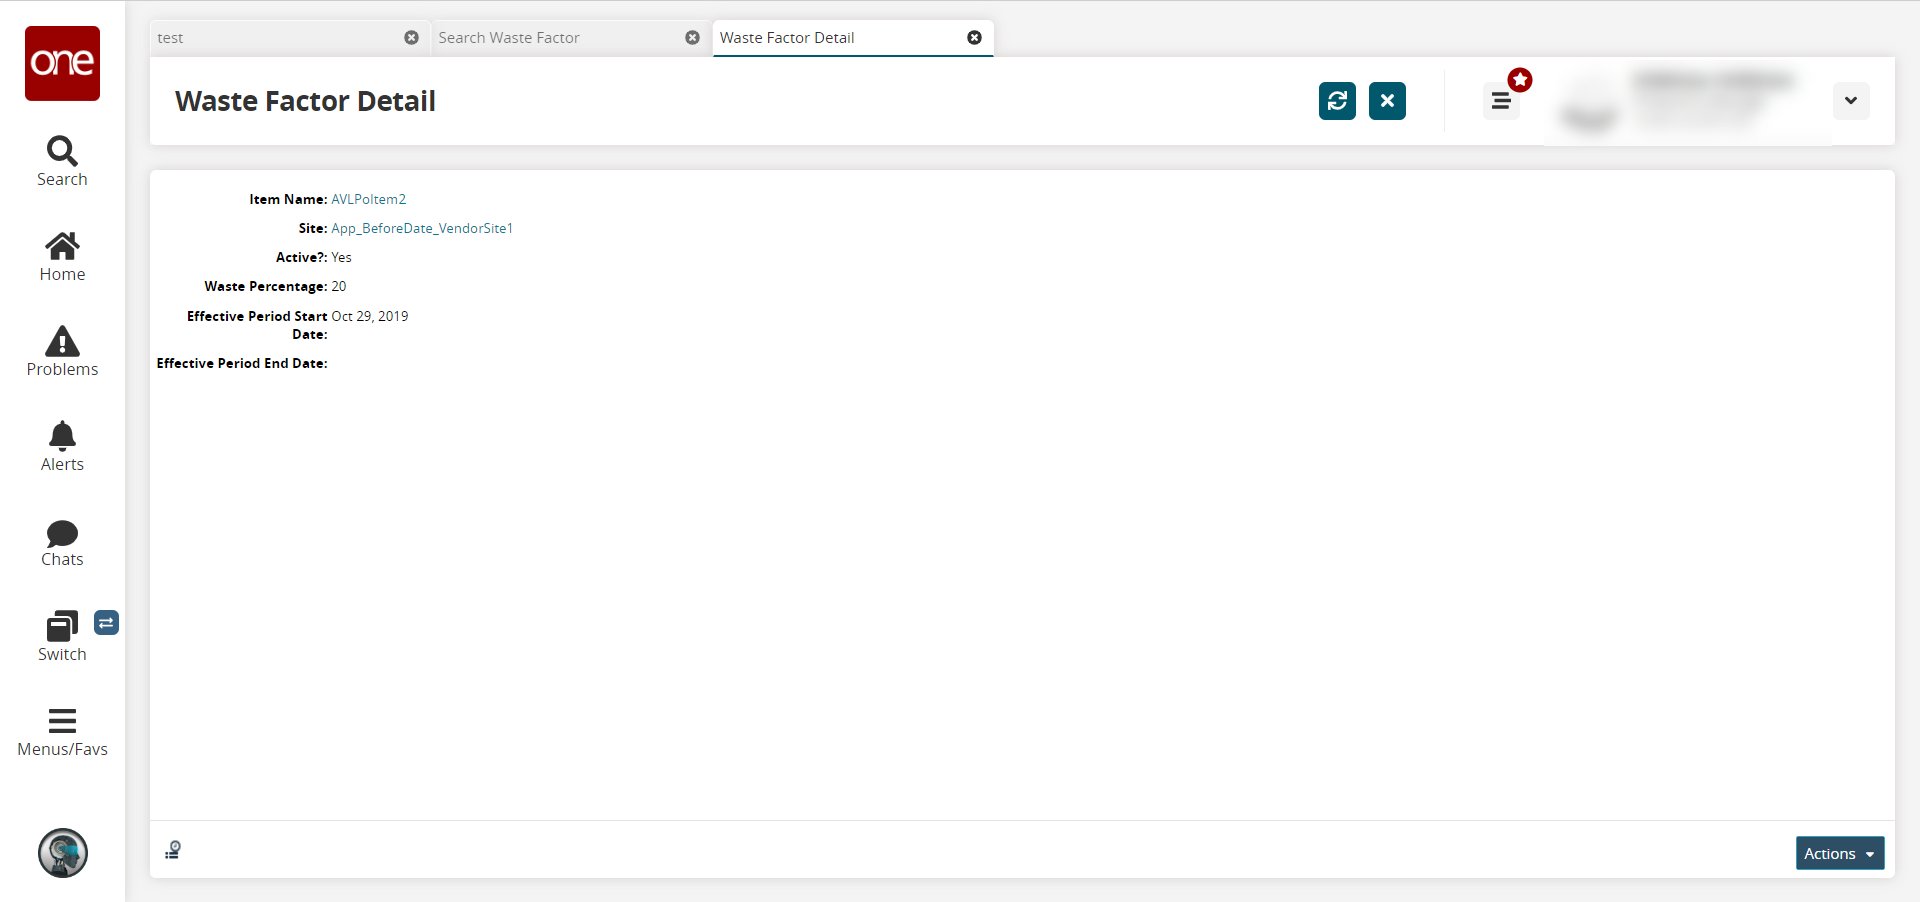This screenshot has height=902, width=1920.
Task: Open the Actions dropdown button
Action: tap(1840, 854)
